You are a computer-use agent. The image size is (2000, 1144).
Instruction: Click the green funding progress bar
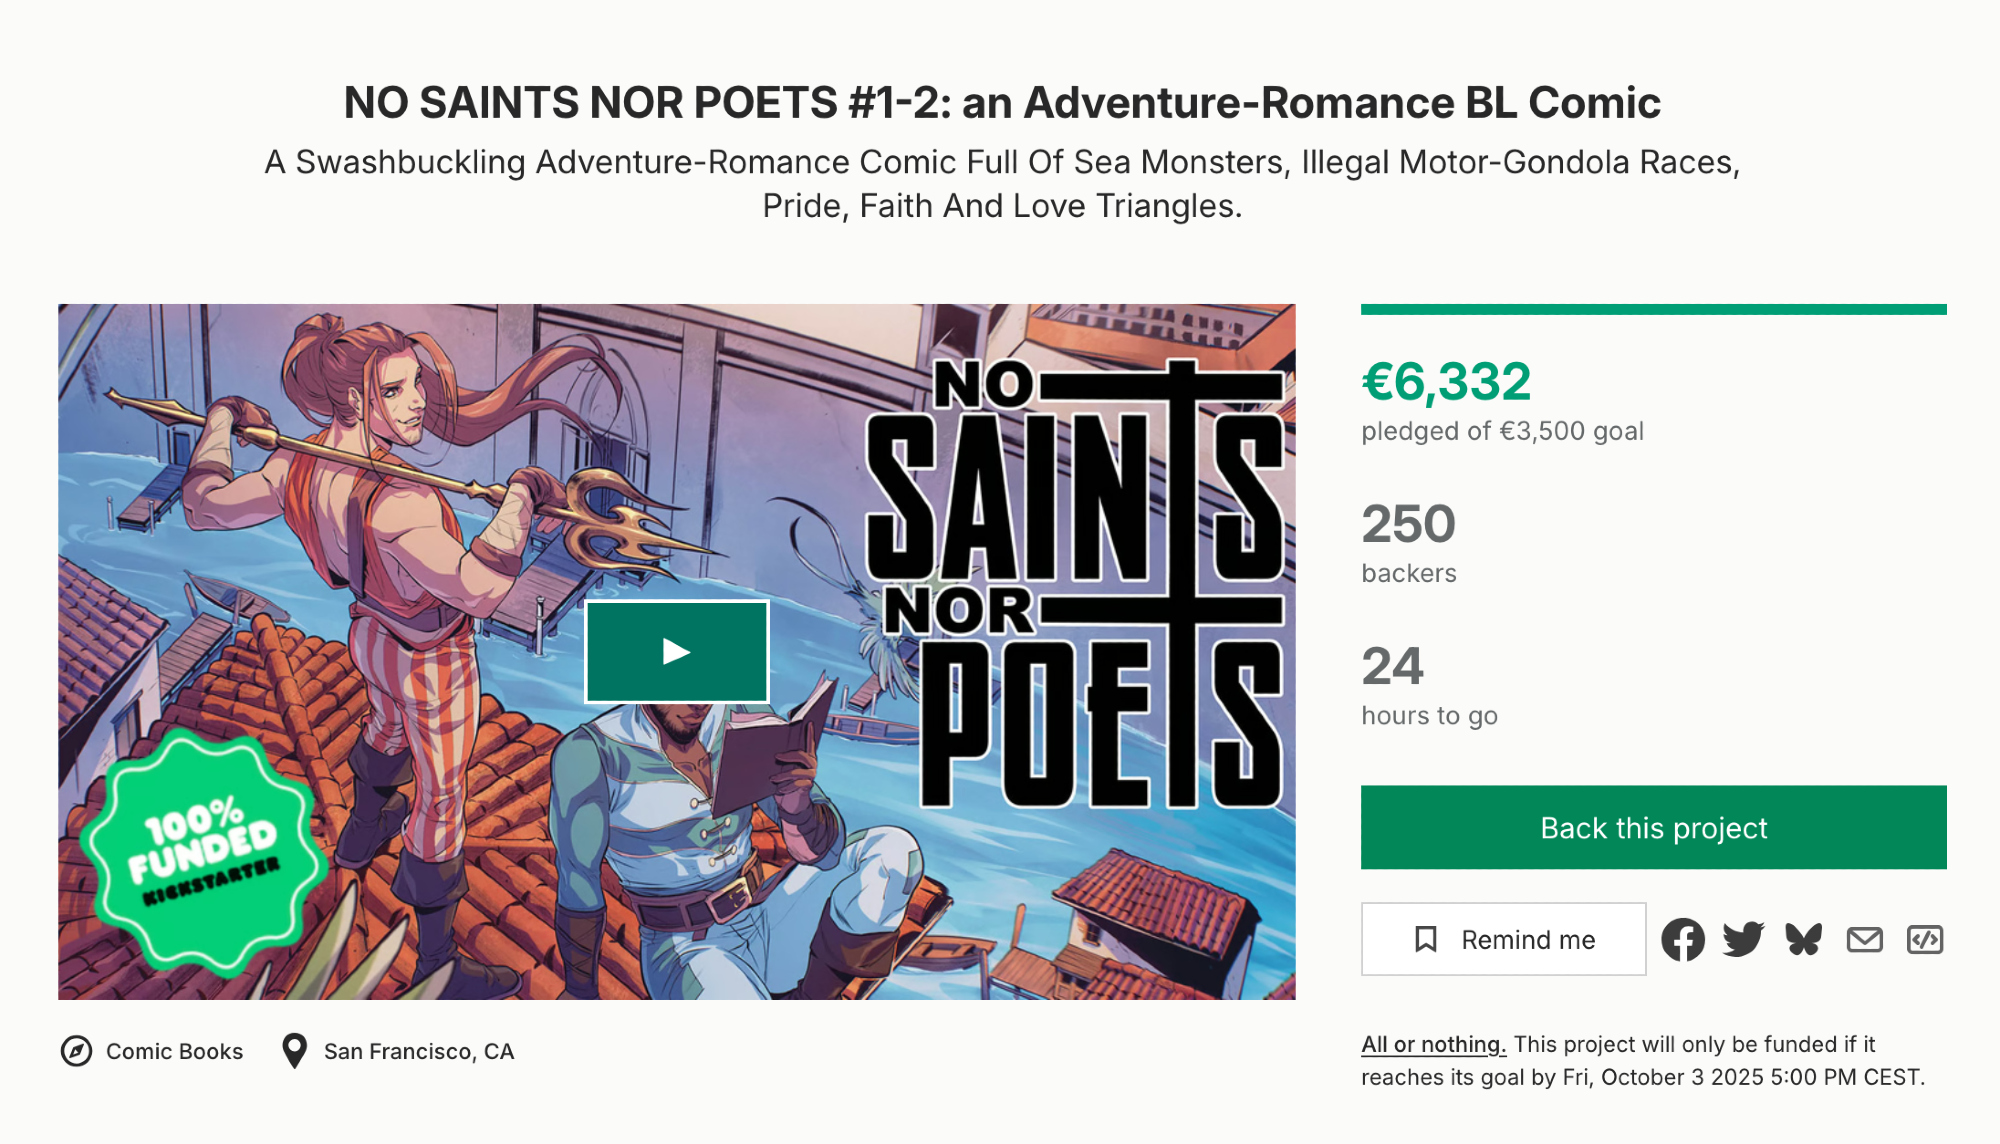tap(1653, 310)
